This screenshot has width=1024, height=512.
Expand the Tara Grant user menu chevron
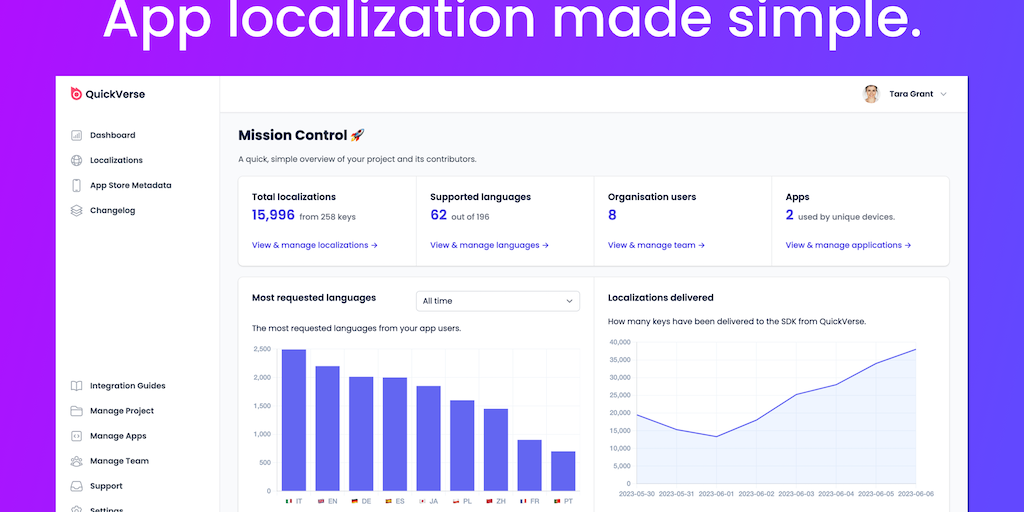point(943,94)
